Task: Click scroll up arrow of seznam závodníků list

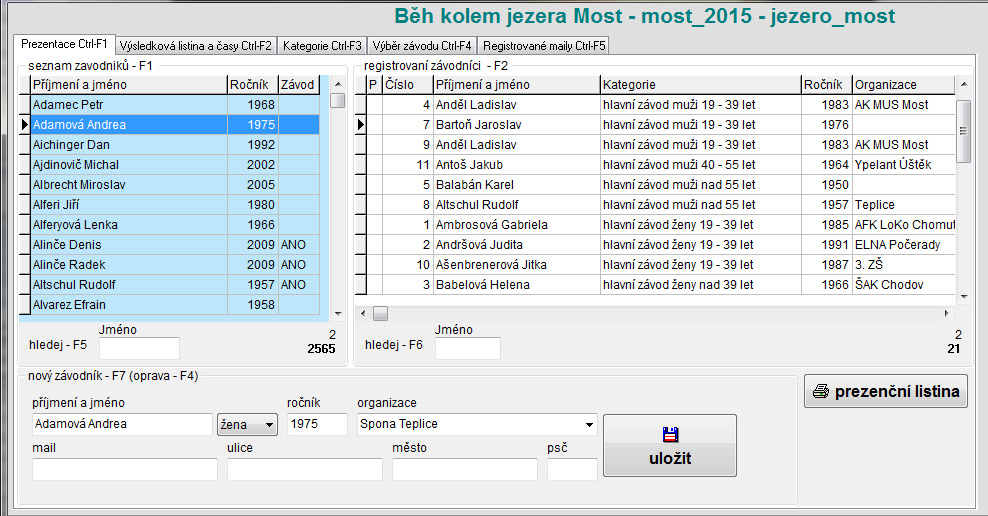Action: coord(338,84)
